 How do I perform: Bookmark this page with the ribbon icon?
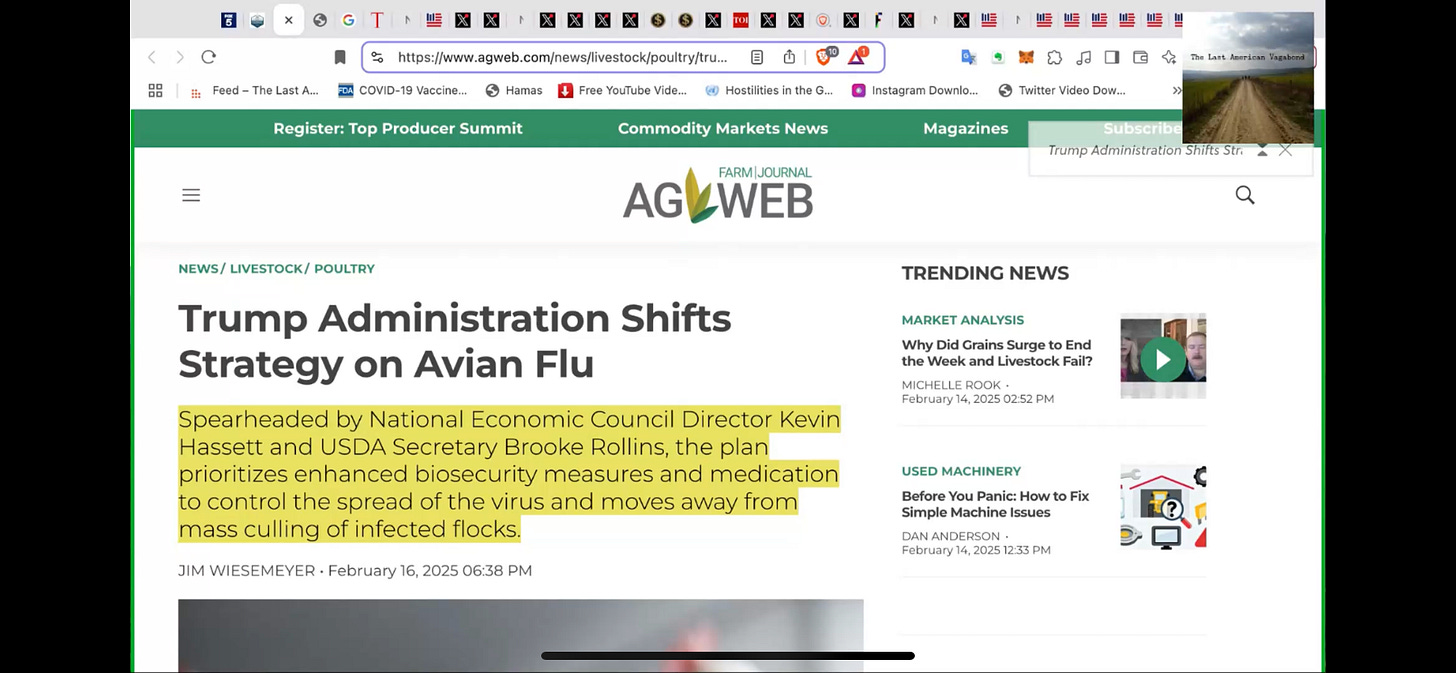coord(340,57)
